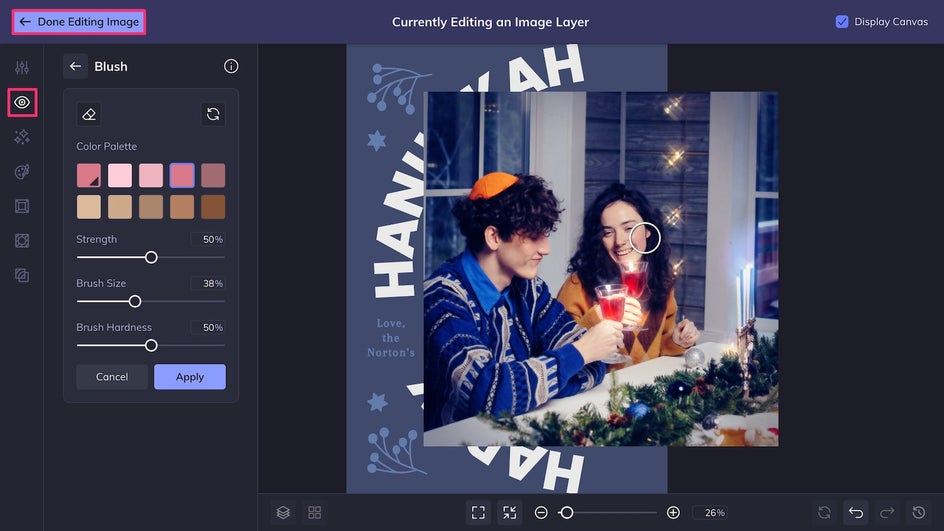Click the fit-to-screen icon
This screenshot has height=531, width=944.
coord(478,512)
